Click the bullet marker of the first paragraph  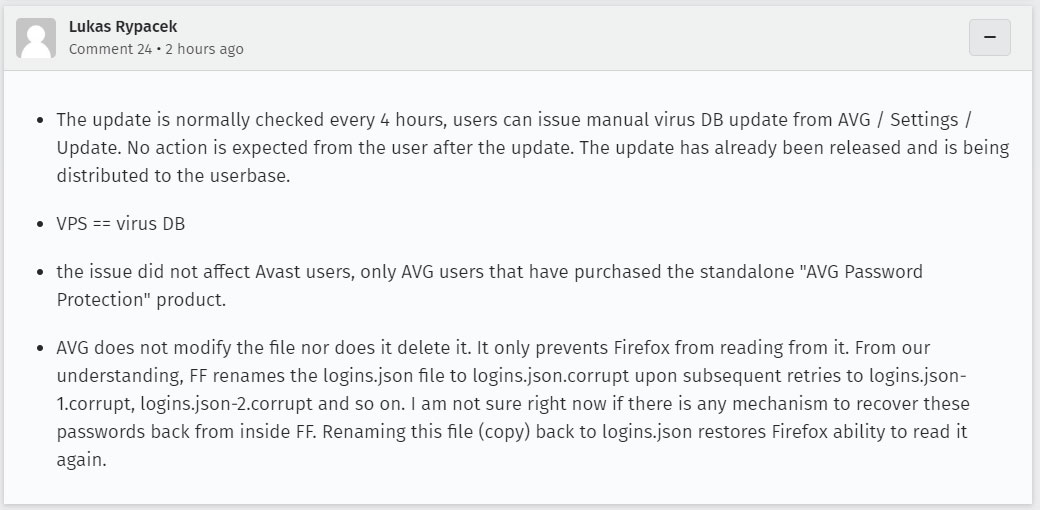coord(40,120)
